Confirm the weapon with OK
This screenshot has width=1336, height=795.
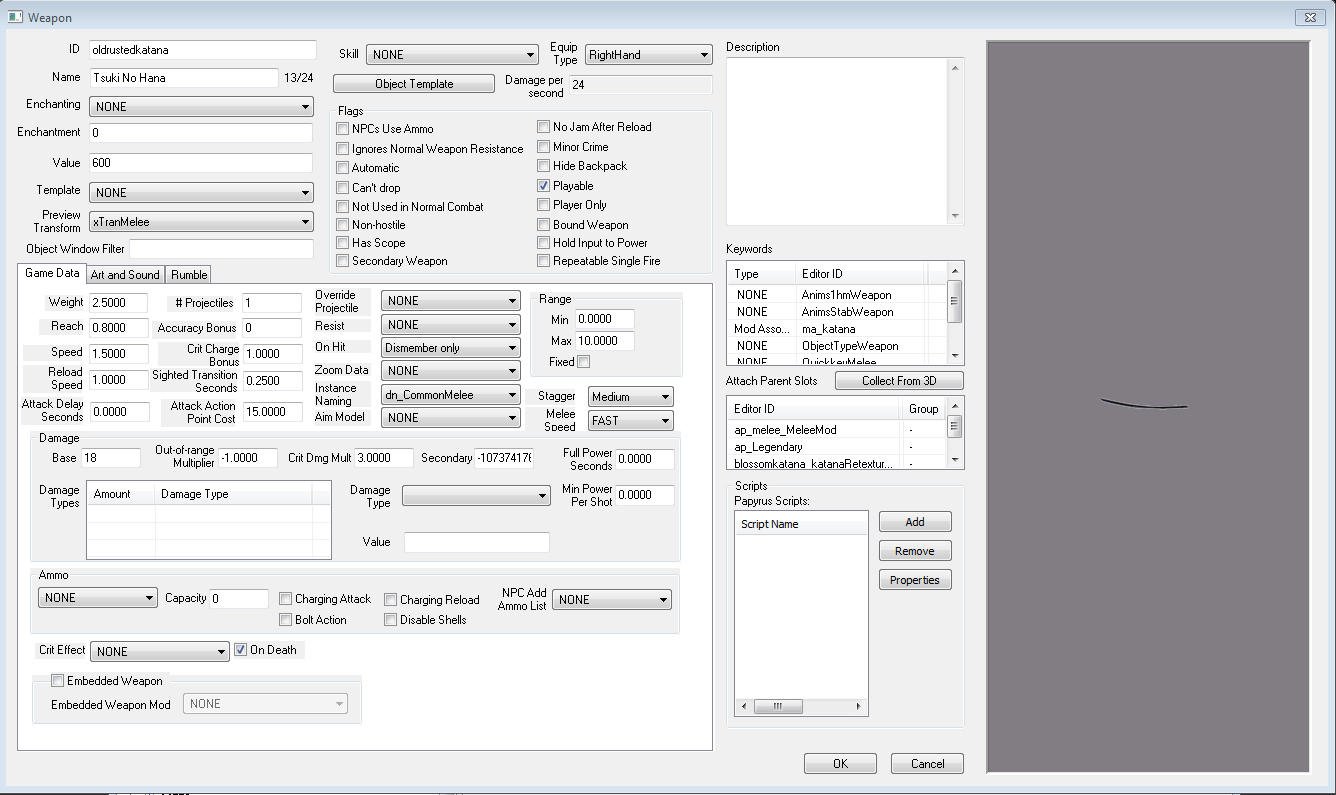[x=840, y=764]
